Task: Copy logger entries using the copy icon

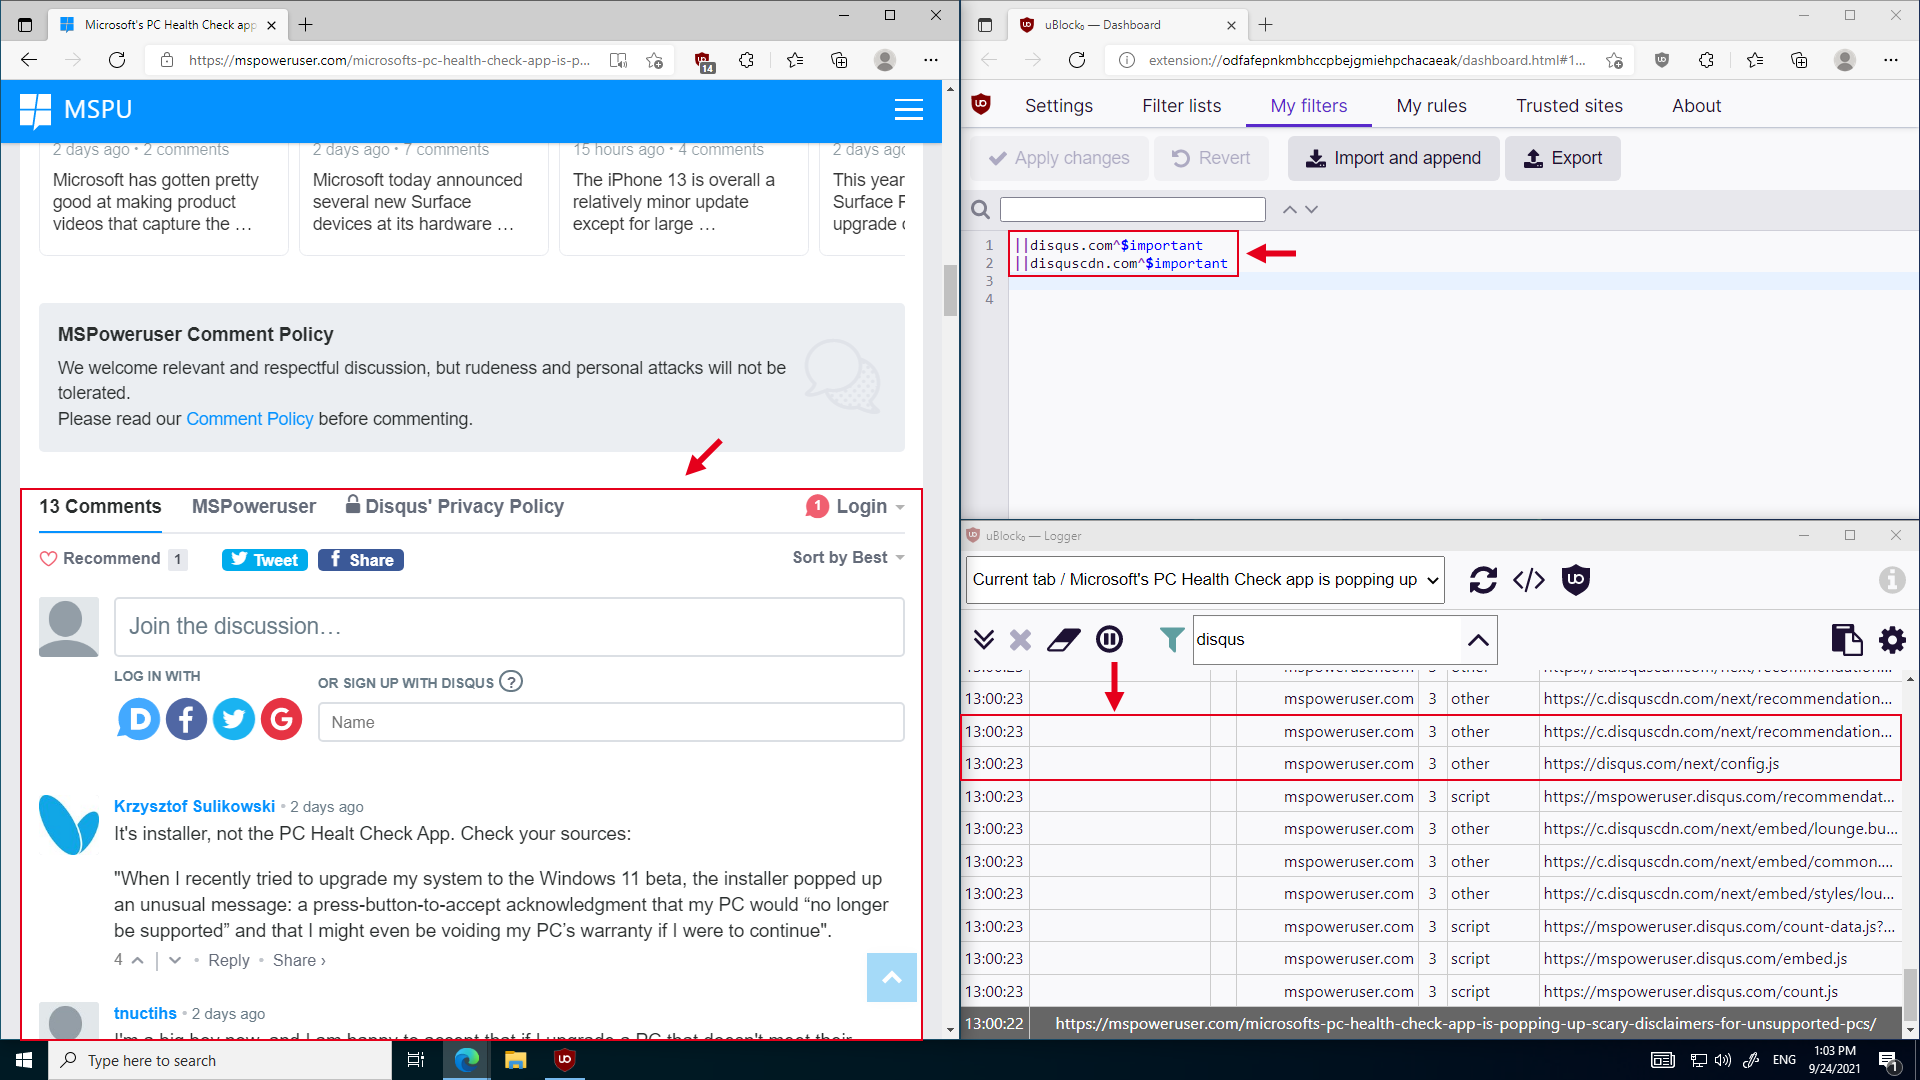Action: (x=1846, y=639)
